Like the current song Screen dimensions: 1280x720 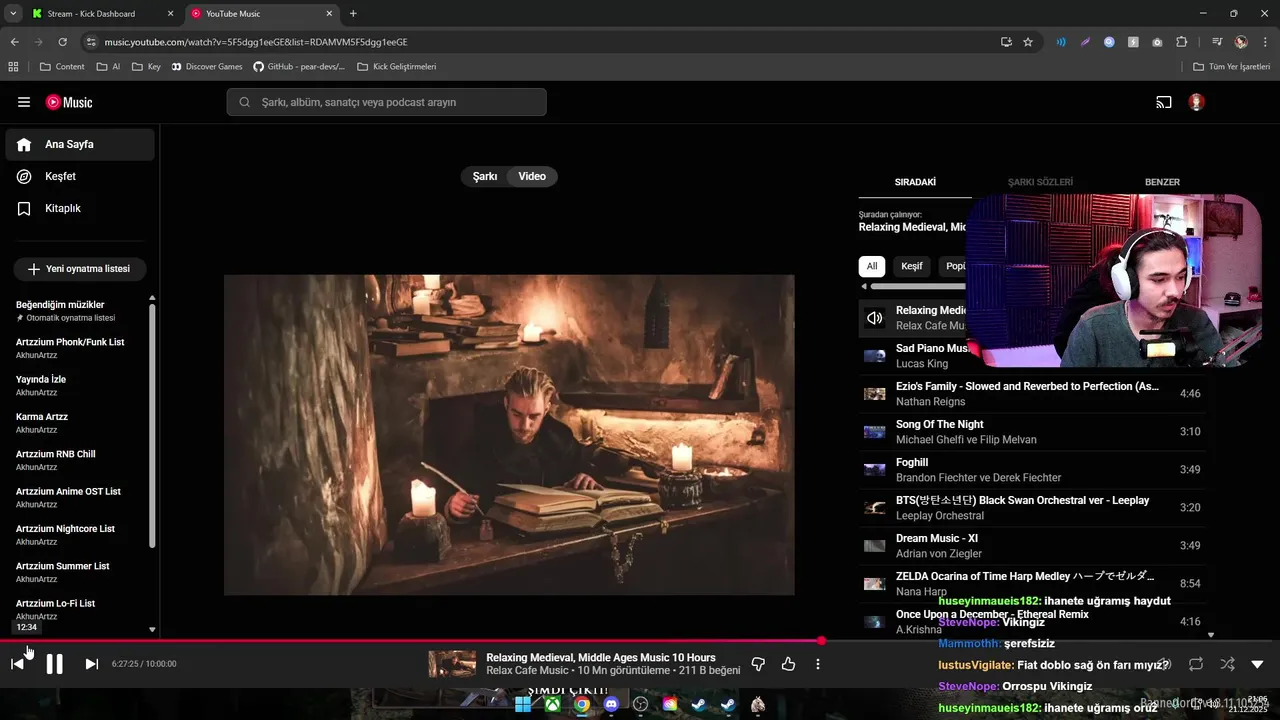tap(788, 664)
